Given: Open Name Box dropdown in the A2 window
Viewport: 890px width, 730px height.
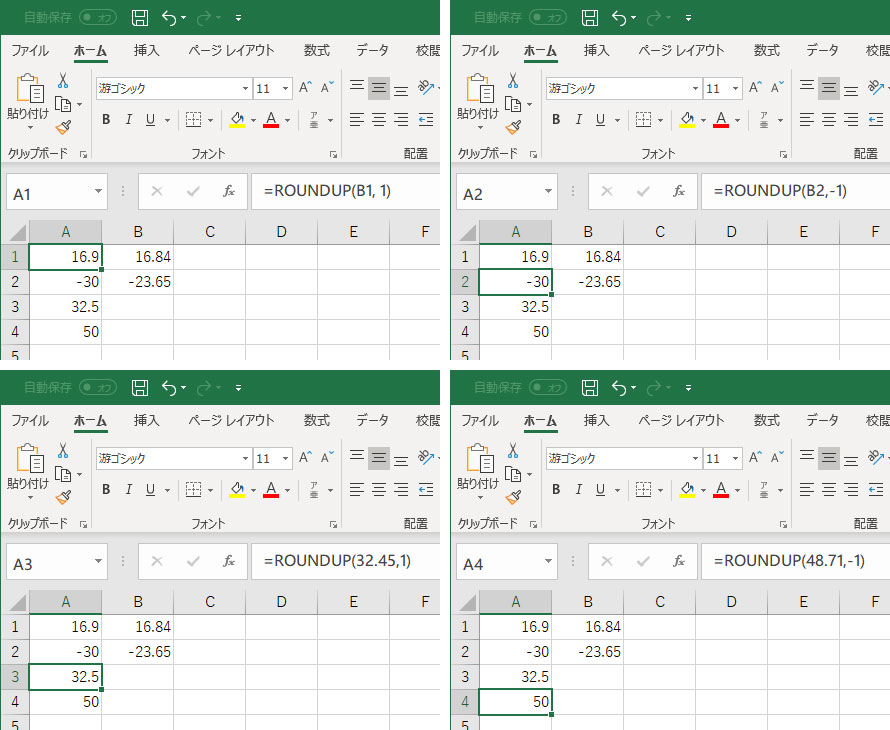Looking at the screenshot, I should [548, 191].
